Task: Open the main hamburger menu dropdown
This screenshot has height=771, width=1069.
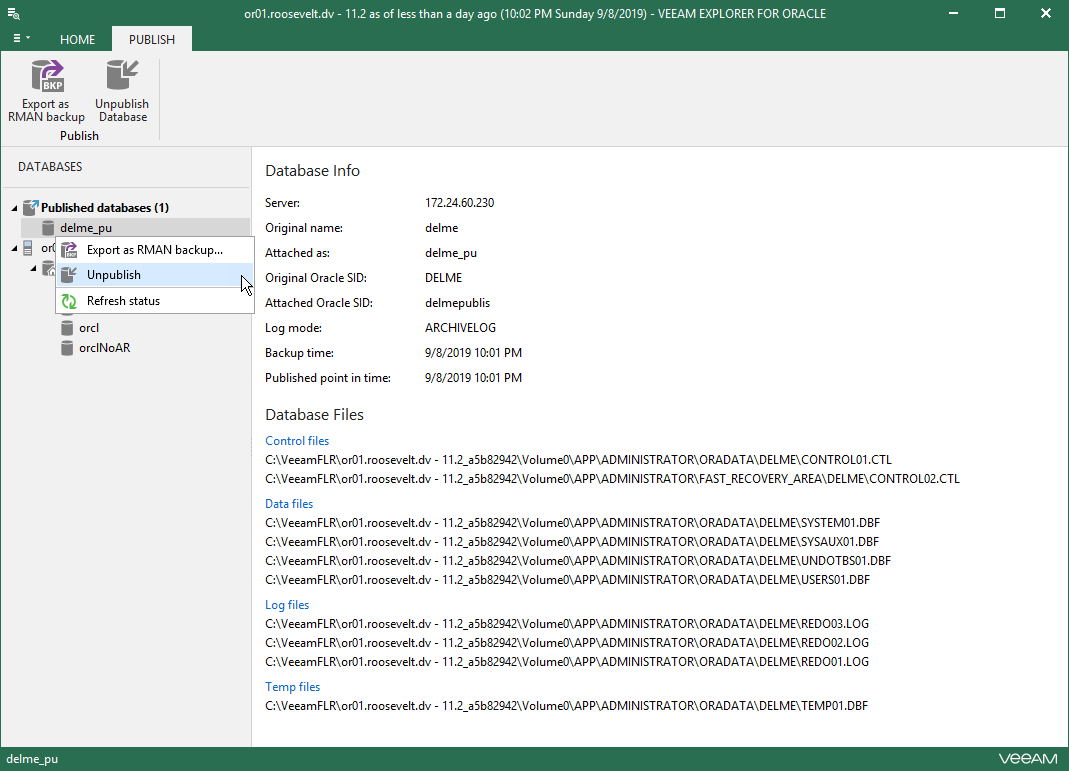Action: tap(21, 38)
